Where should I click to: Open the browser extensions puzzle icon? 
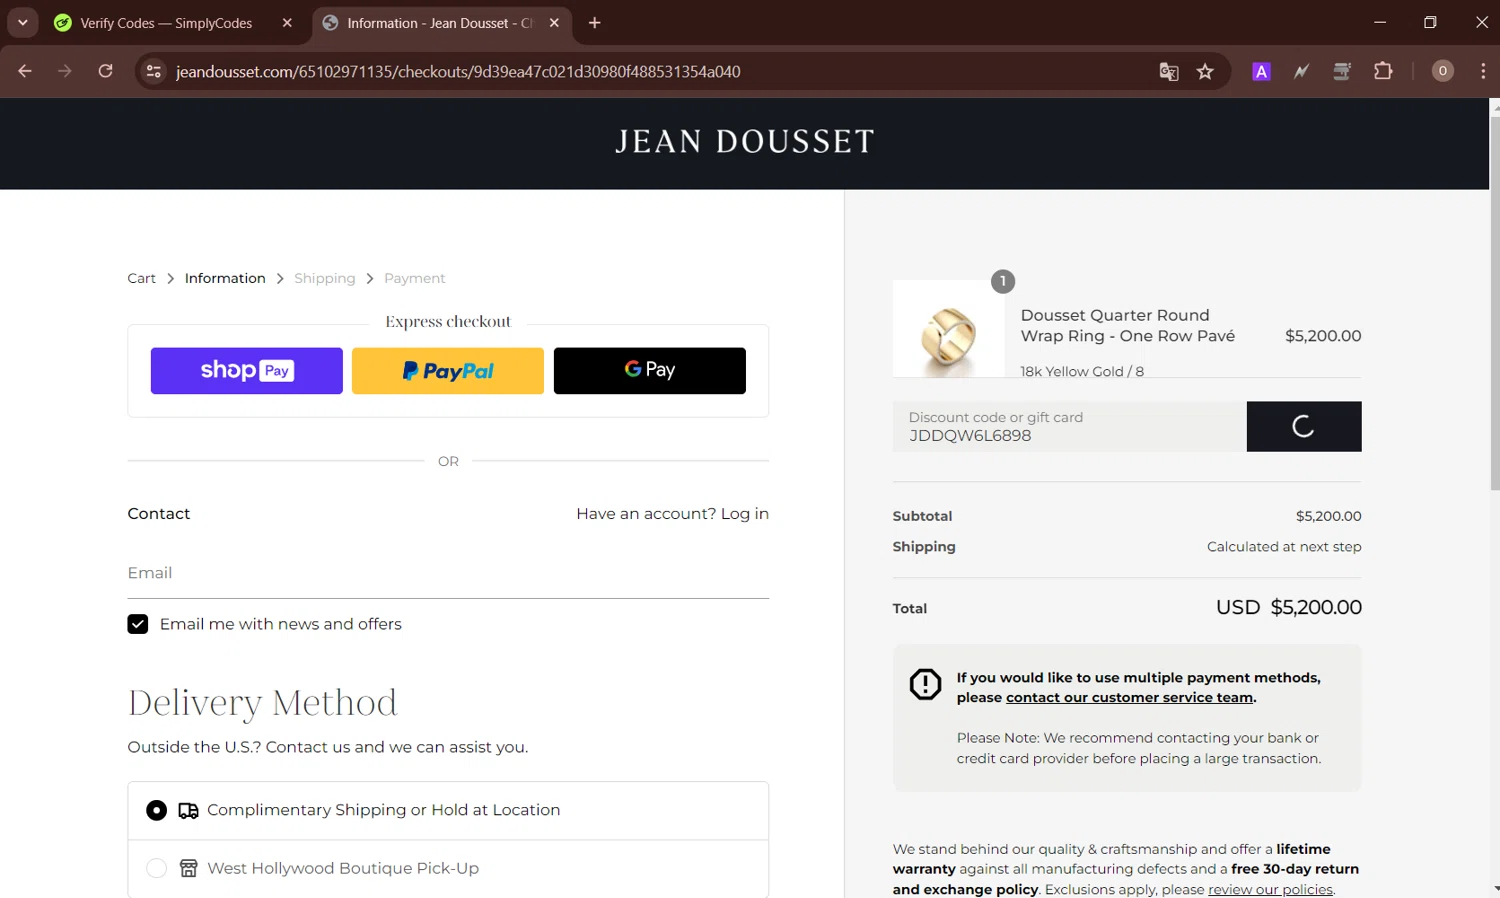pyautogui.click(x=1383, y=71)
